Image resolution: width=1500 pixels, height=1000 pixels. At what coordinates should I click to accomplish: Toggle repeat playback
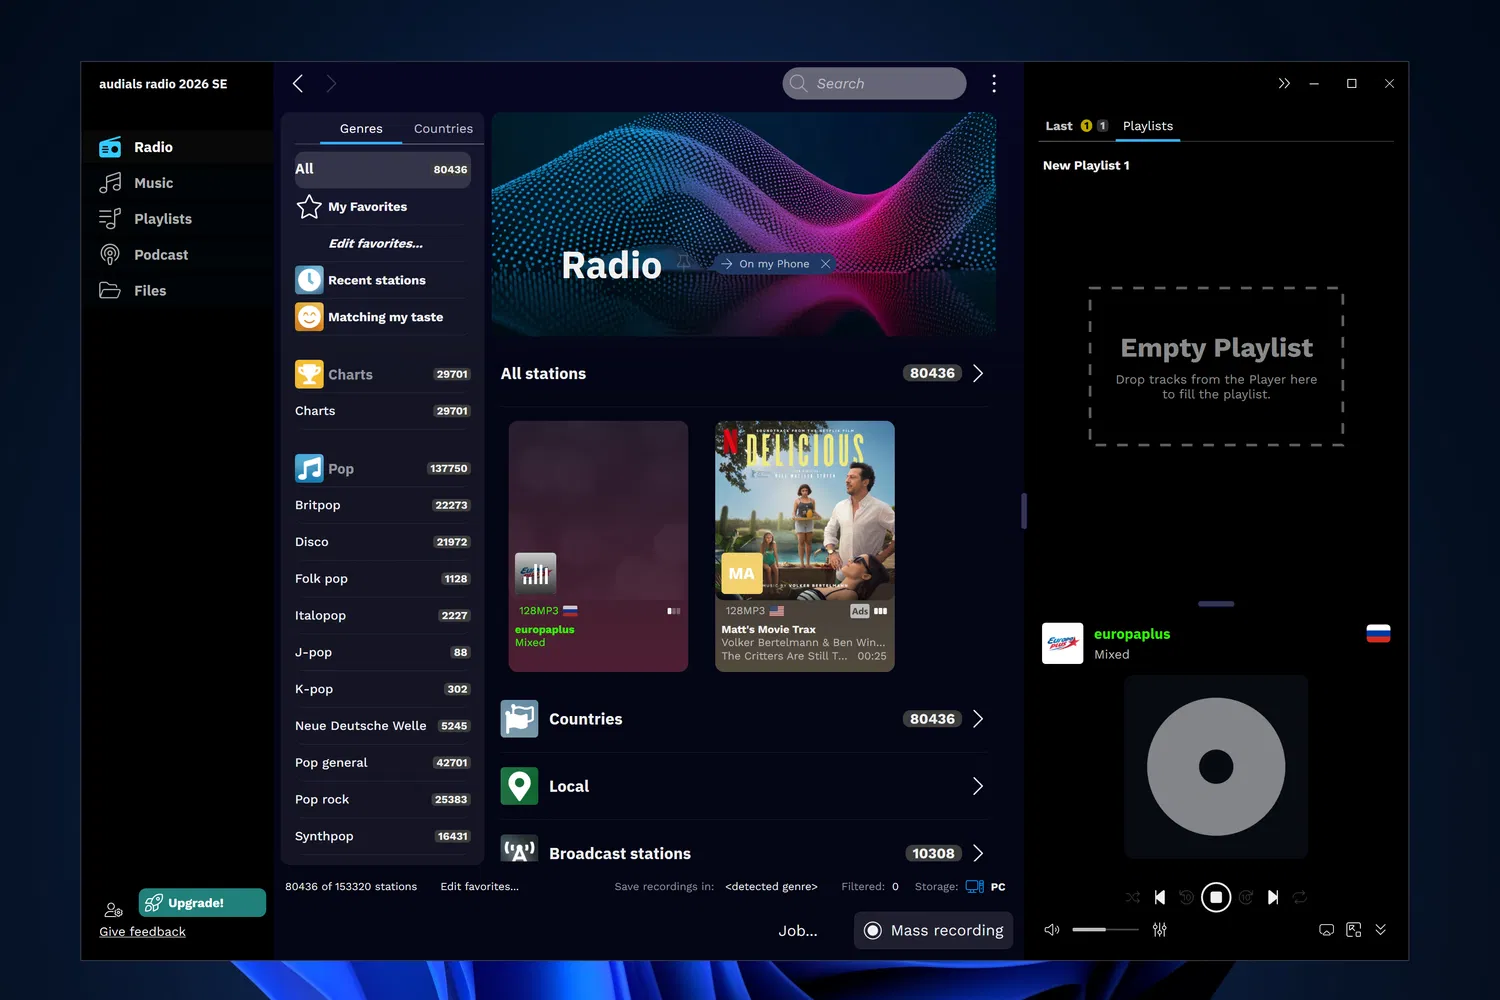click(x=1300, y=898)
